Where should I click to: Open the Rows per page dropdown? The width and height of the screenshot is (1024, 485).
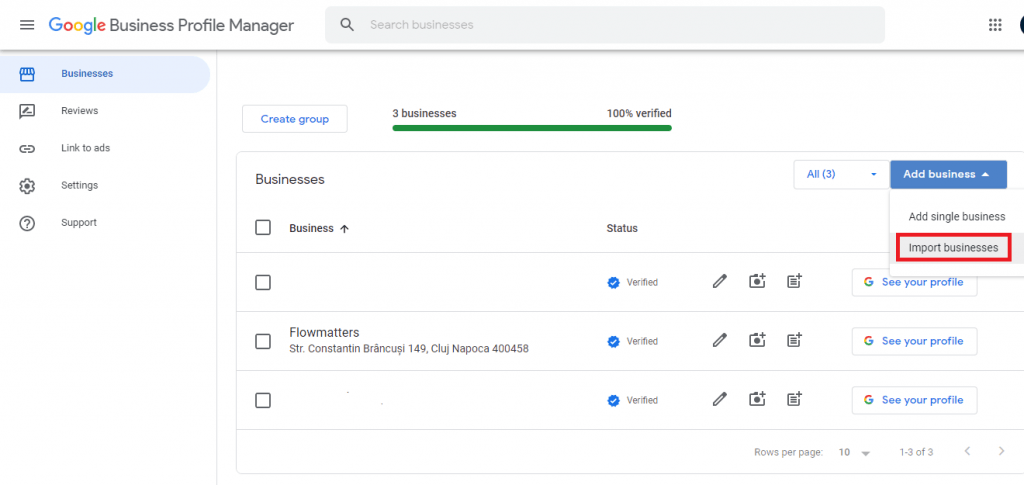(854, 452)
